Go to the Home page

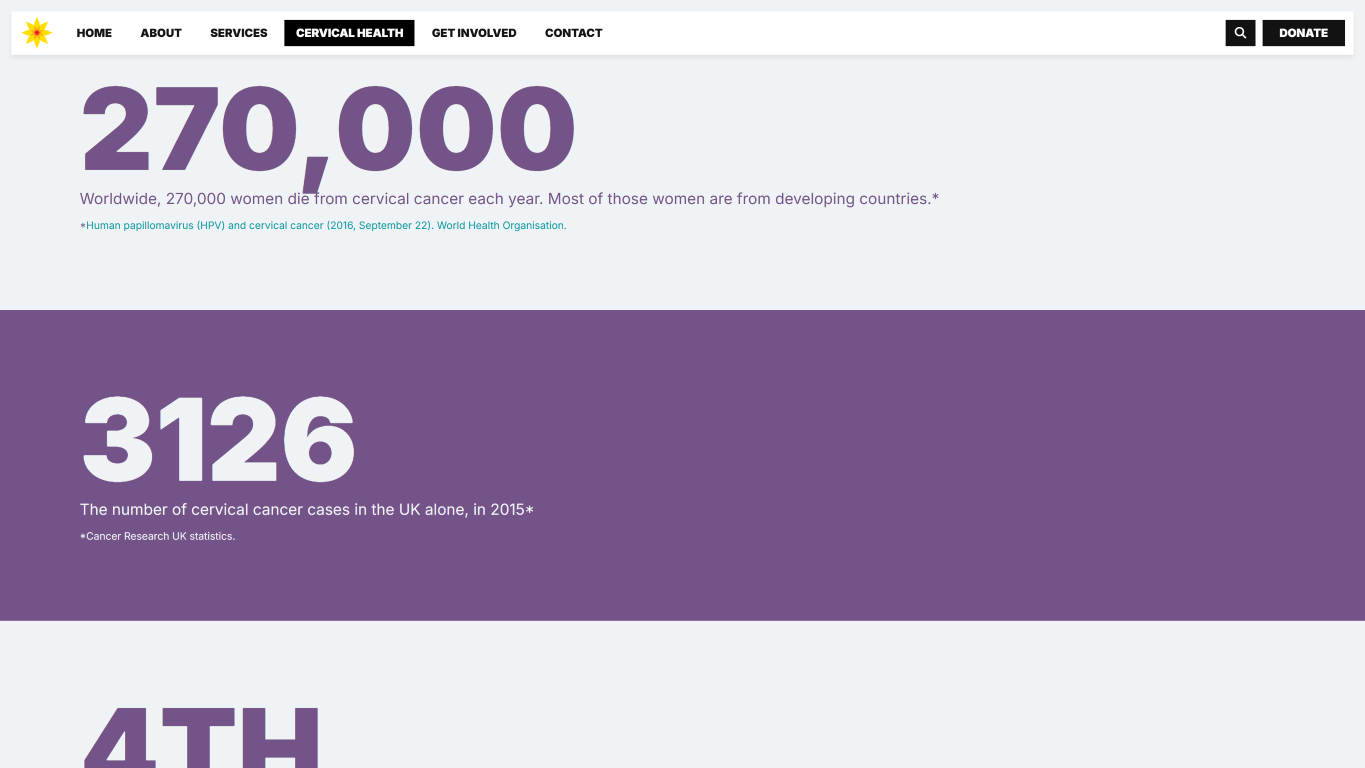[x=94, y=33]
